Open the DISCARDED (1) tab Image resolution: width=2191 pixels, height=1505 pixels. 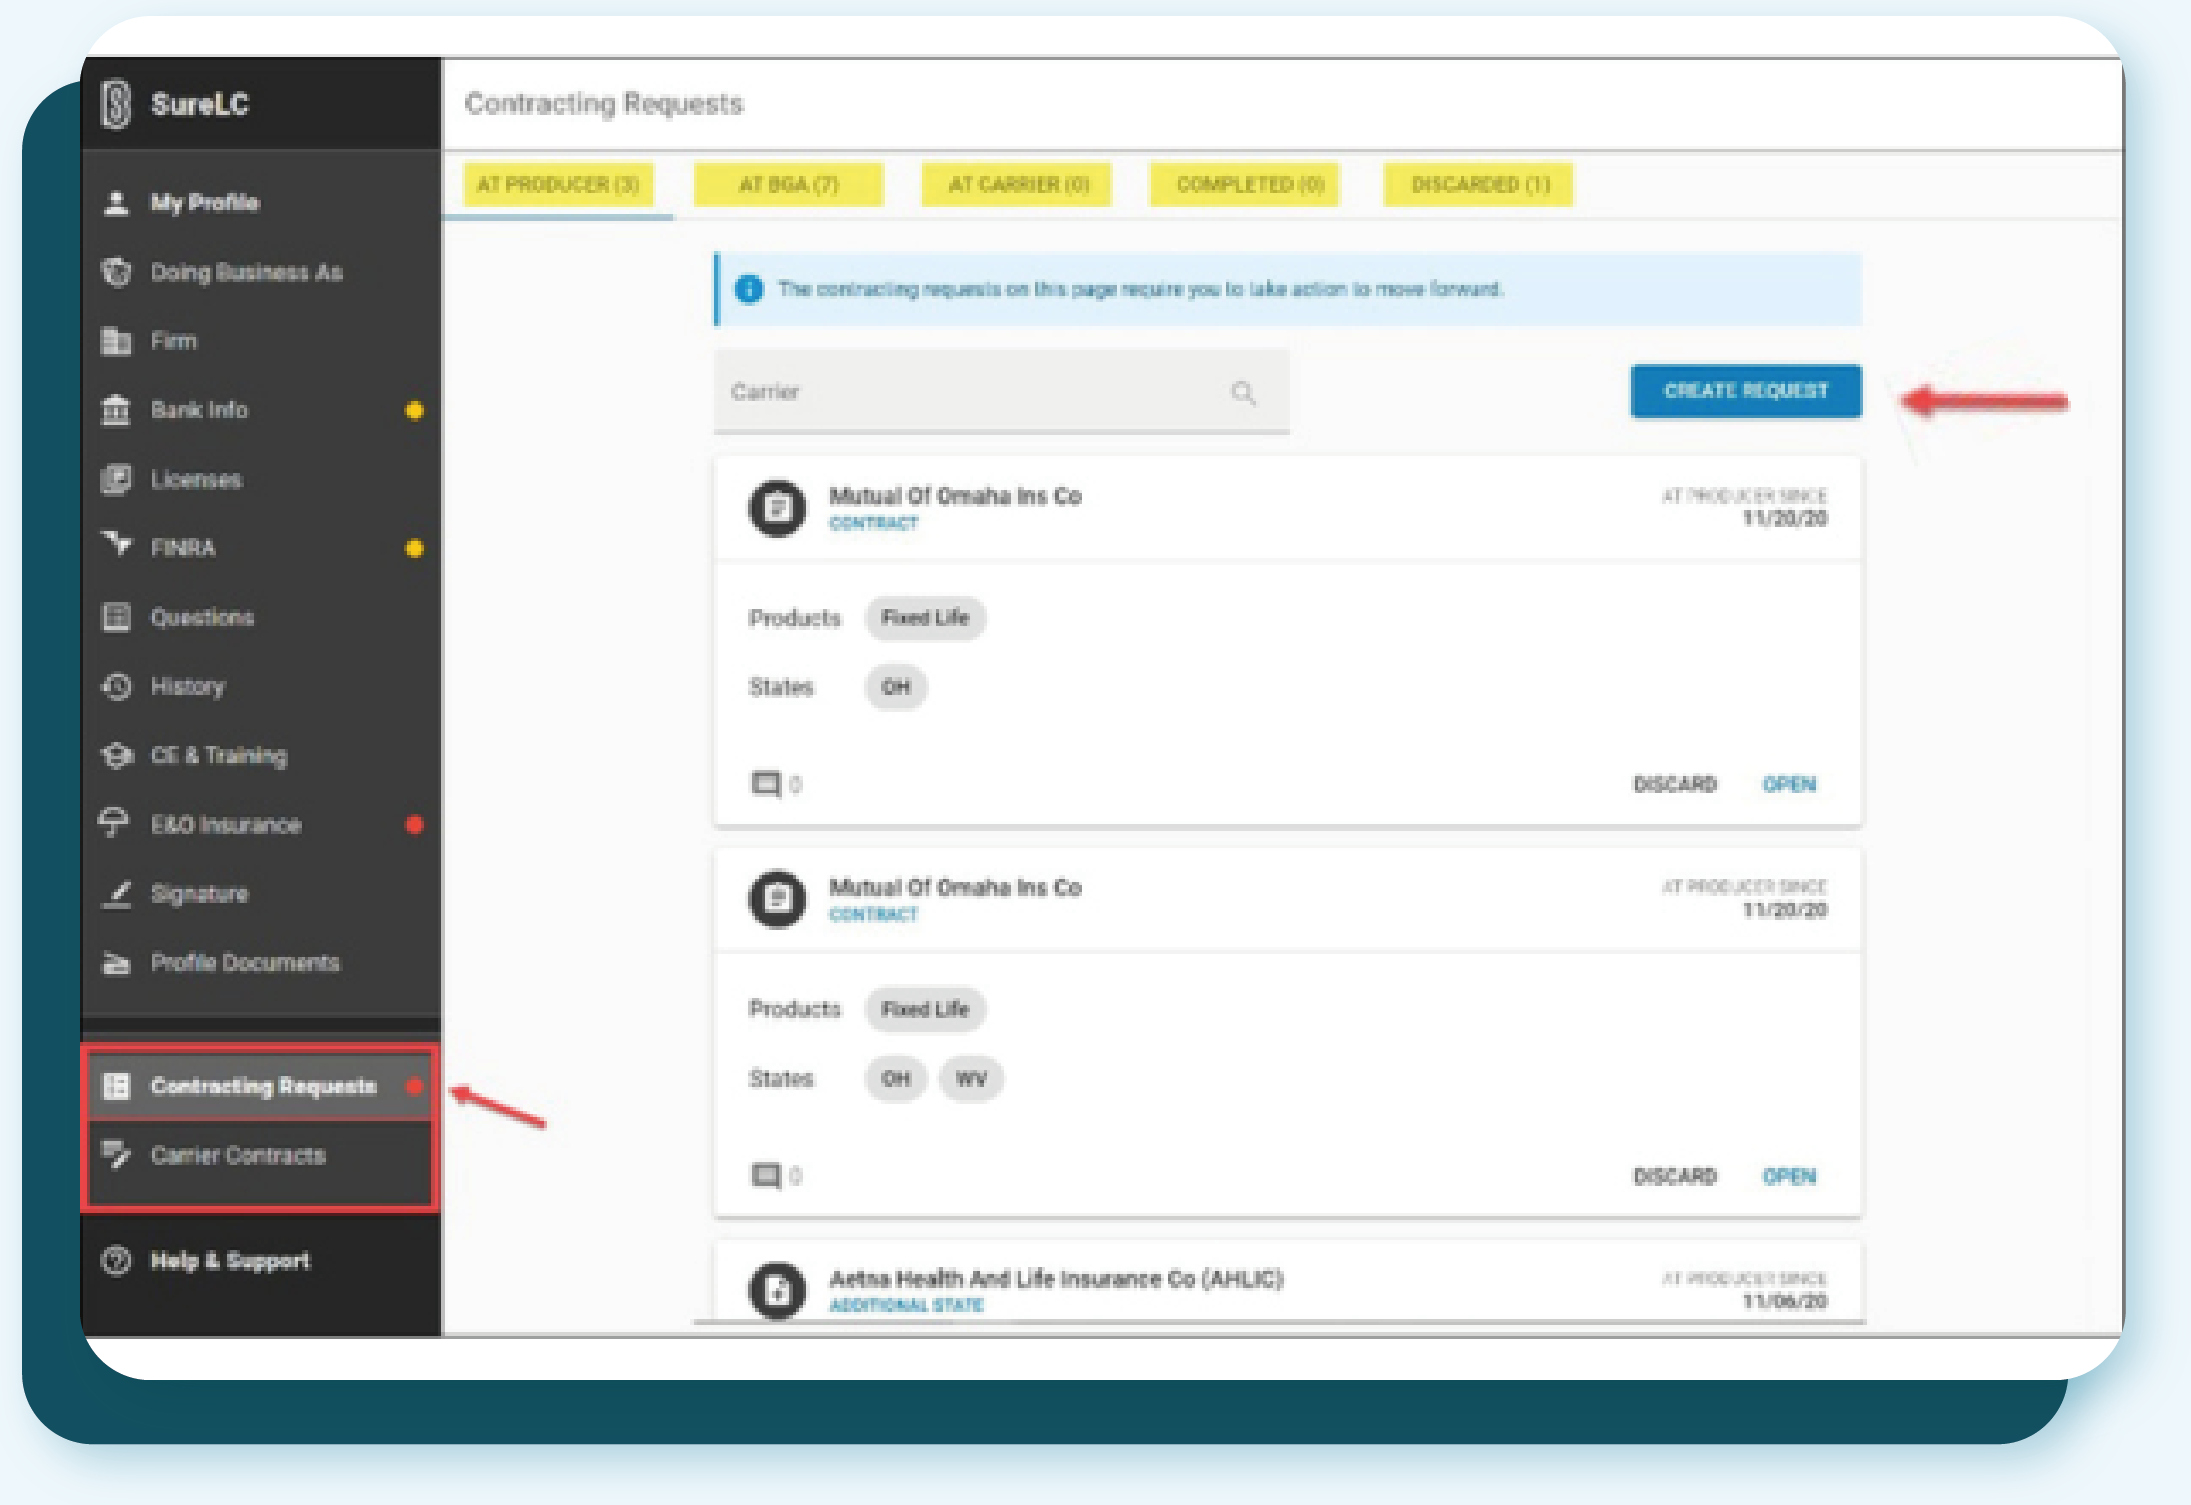tap(1479, 185)
